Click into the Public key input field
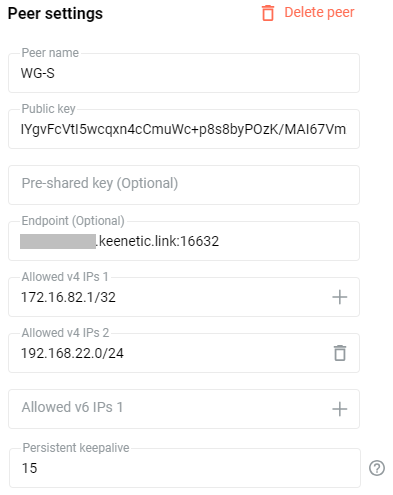The width and height of the screenshot is (393, 495). pyautogui.click(x=184, y=129)
